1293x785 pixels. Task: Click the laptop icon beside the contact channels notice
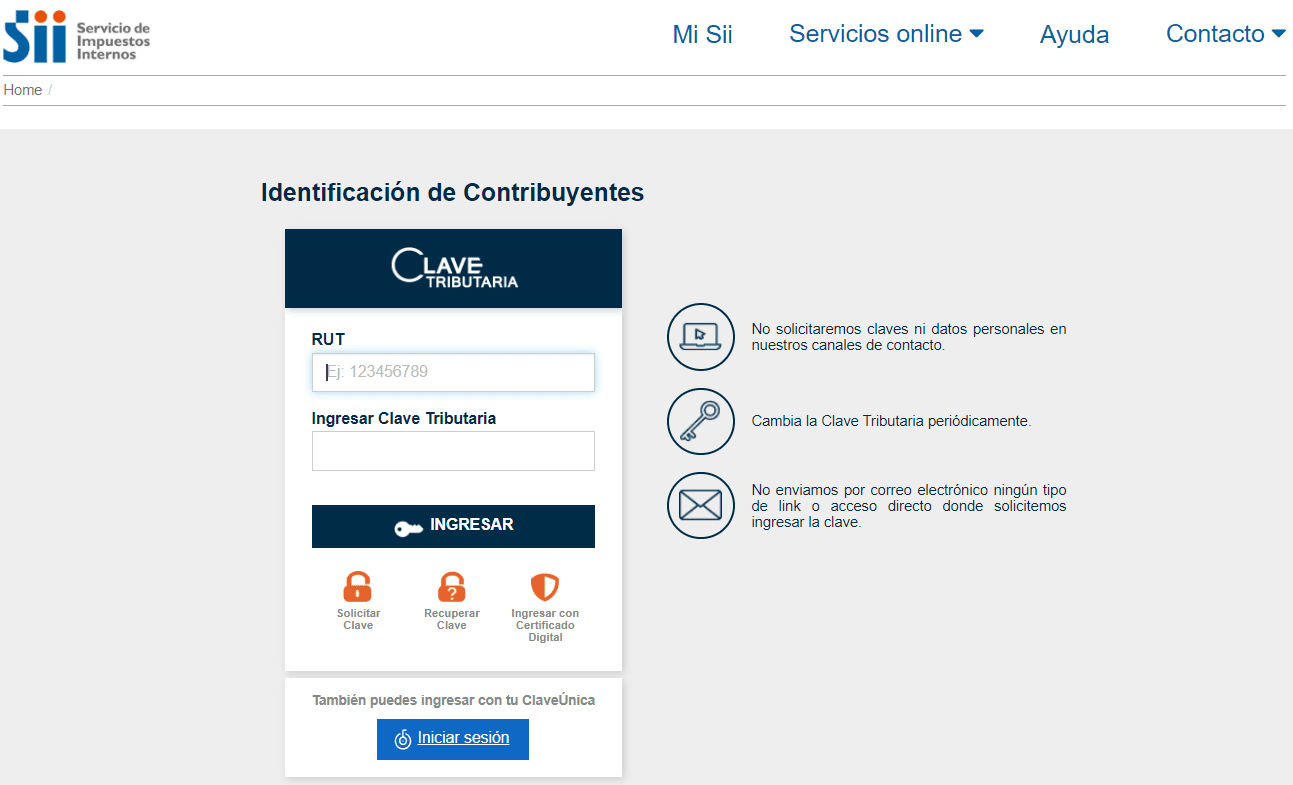(x=701, y=337)
